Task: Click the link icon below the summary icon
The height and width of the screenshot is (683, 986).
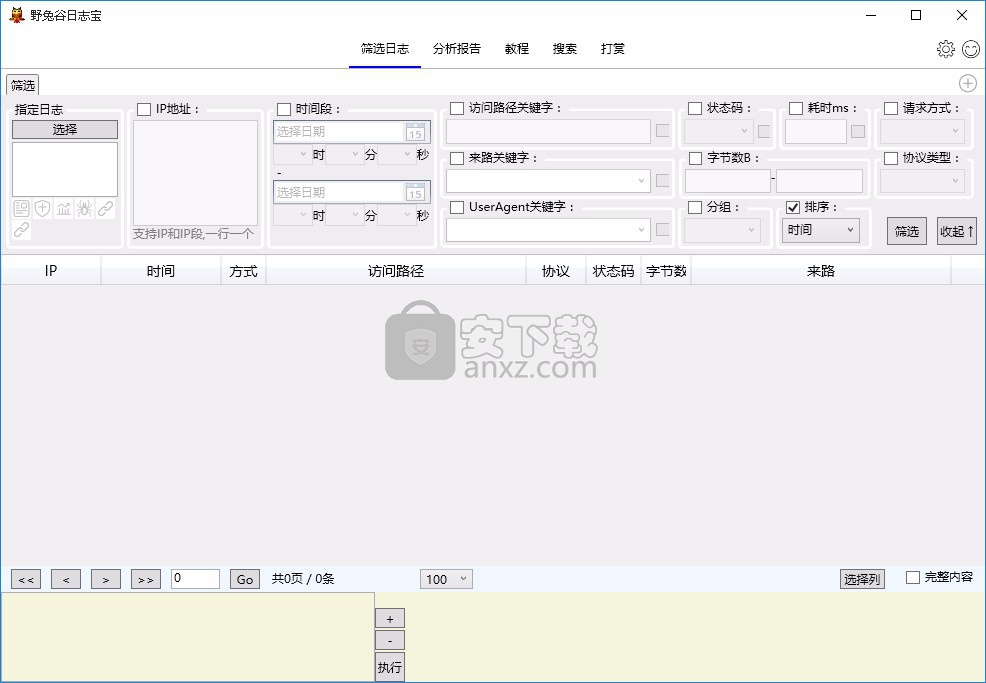Action: point(21,230)
